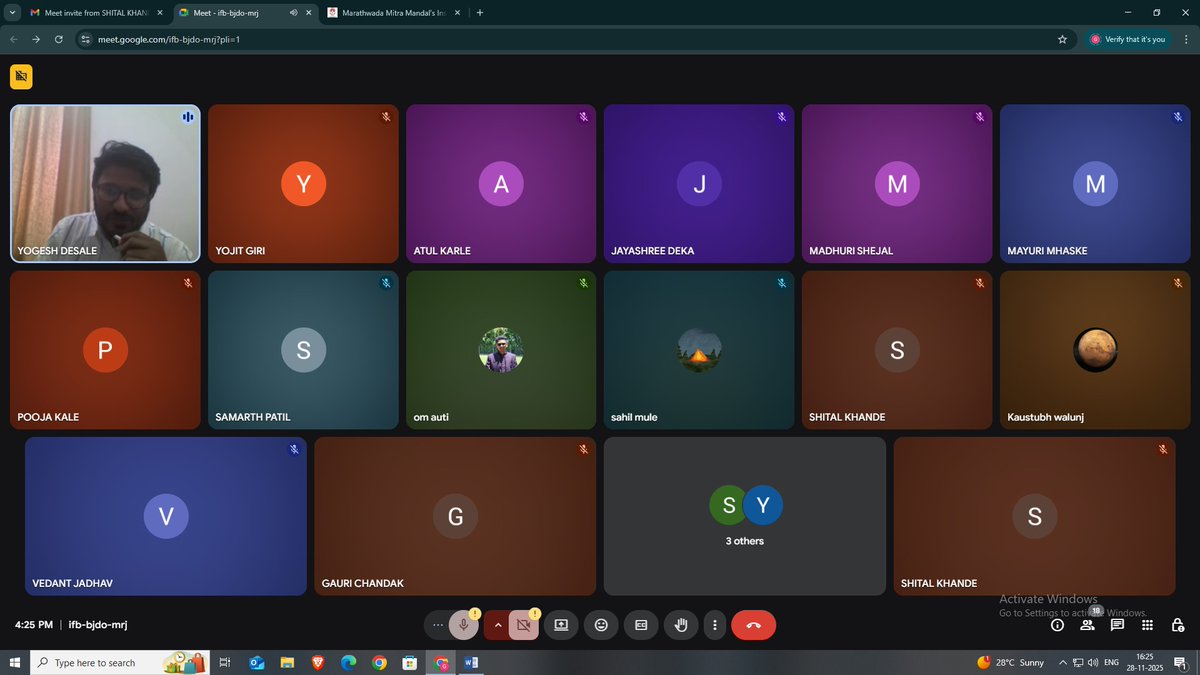Viewport: 1200px width, 675px height.
Task: Open the meeting details info icon
Action: pos(1057,625)
